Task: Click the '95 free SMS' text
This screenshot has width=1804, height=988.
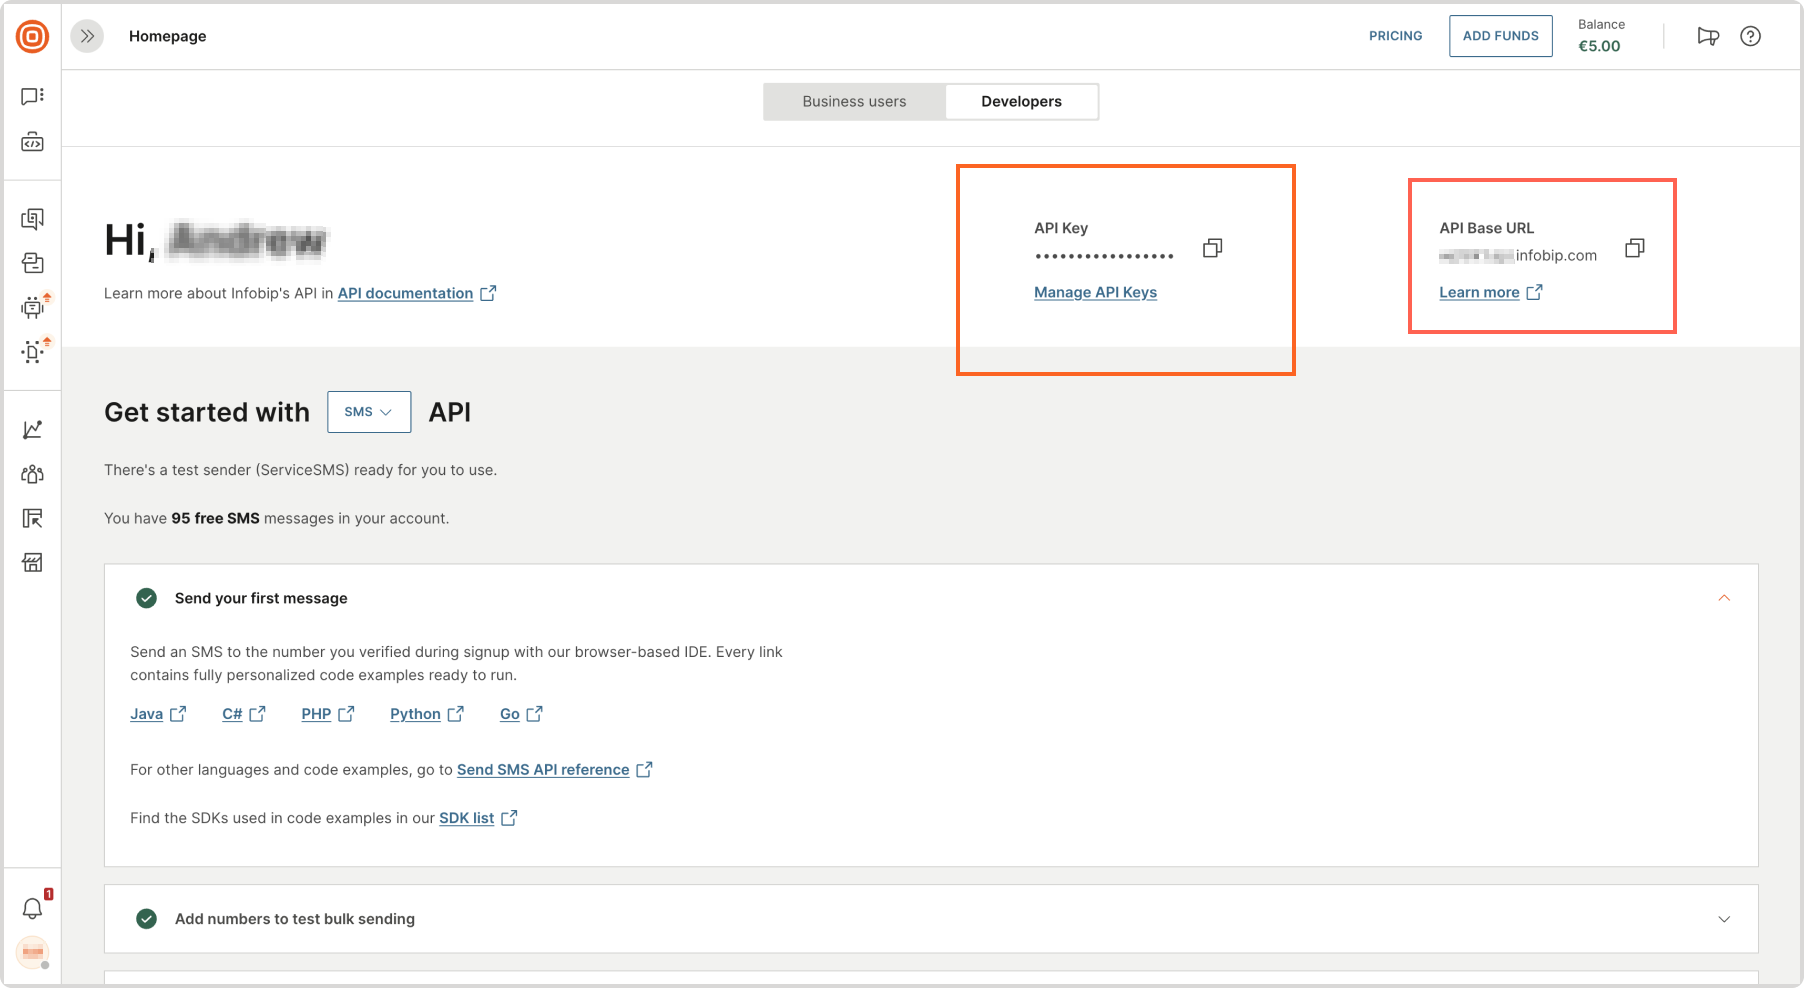Action: (215, 518)
